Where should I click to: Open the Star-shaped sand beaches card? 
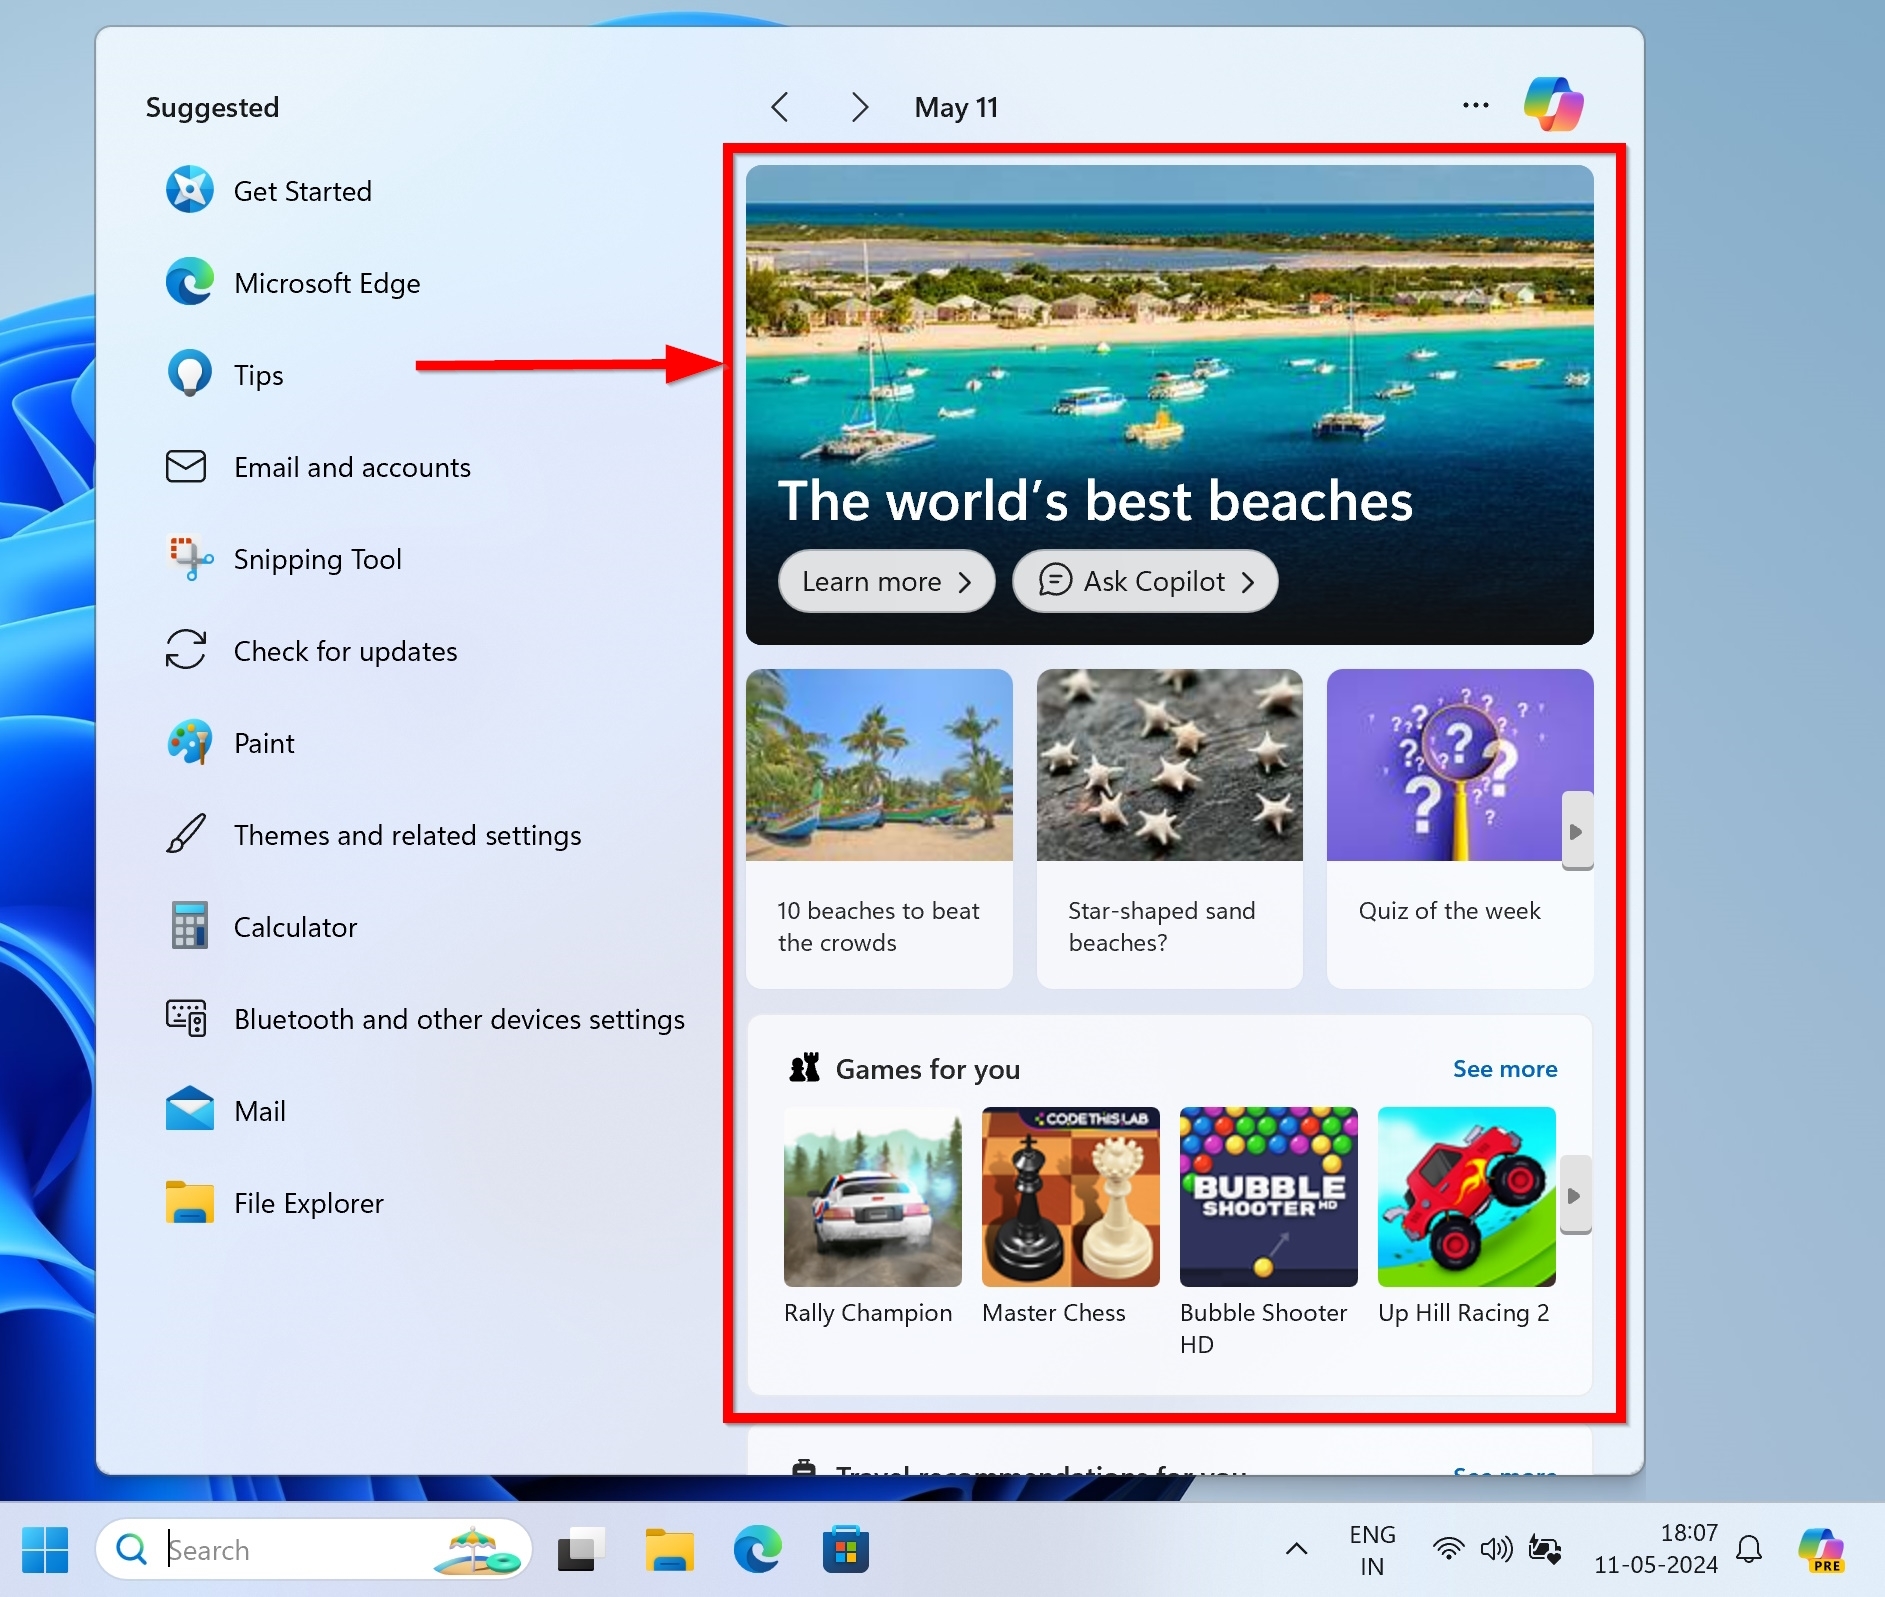(x=1169, y=828)
